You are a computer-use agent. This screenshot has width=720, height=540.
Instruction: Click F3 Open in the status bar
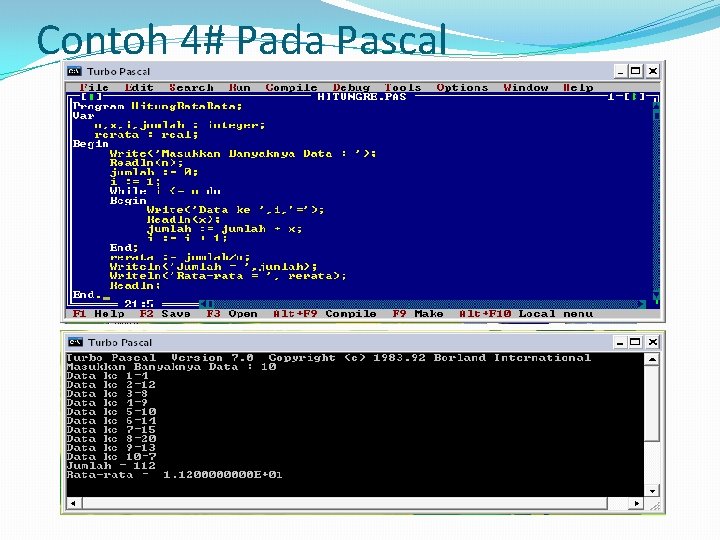(x=232, y=314)
